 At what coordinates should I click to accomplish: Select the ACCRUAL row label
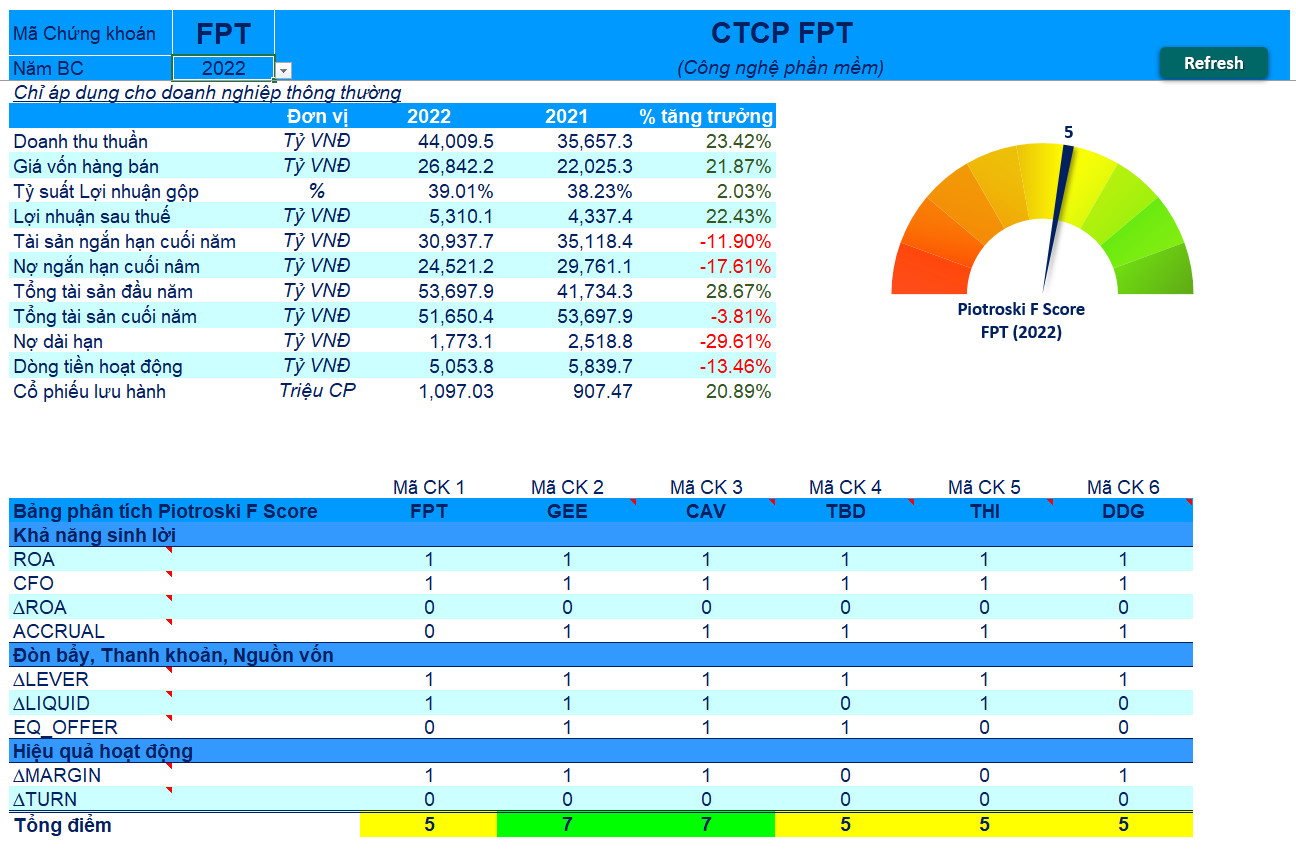click(x=59, y=632)
